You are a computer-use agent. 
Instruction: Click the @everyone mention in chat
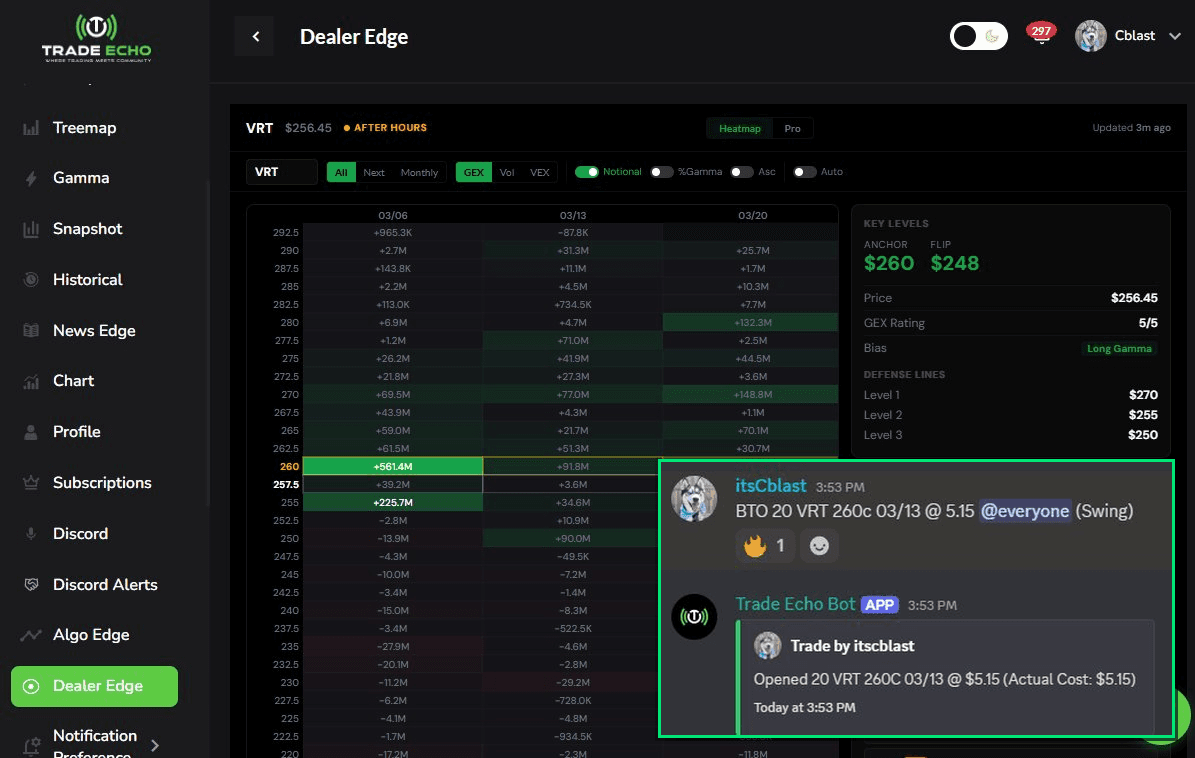1024,511
